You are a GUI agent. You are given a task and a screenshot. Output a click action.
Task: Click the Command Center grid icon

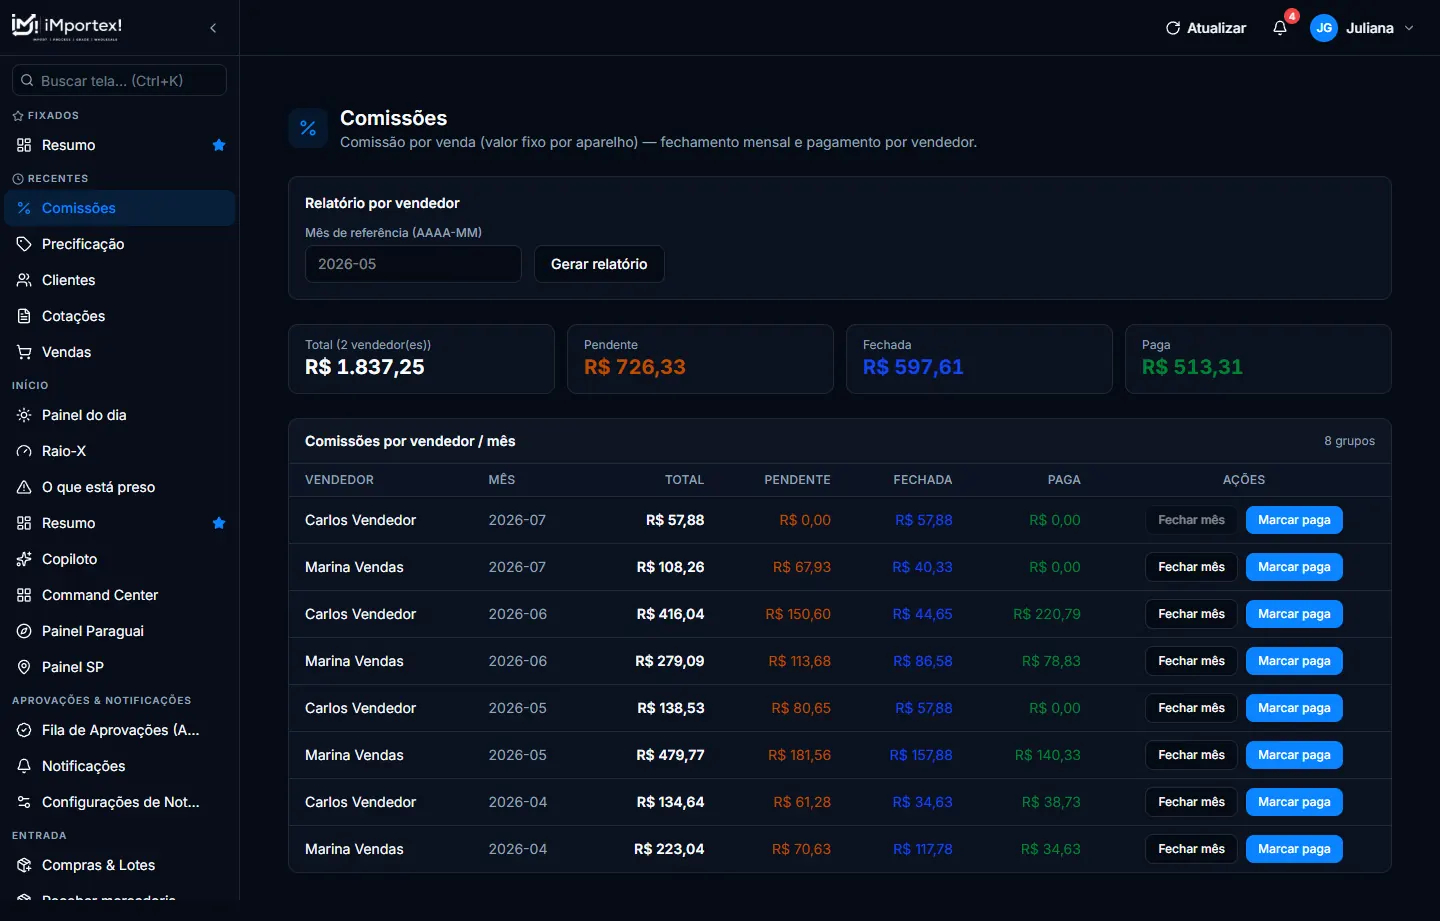click(x=24, y=595)
